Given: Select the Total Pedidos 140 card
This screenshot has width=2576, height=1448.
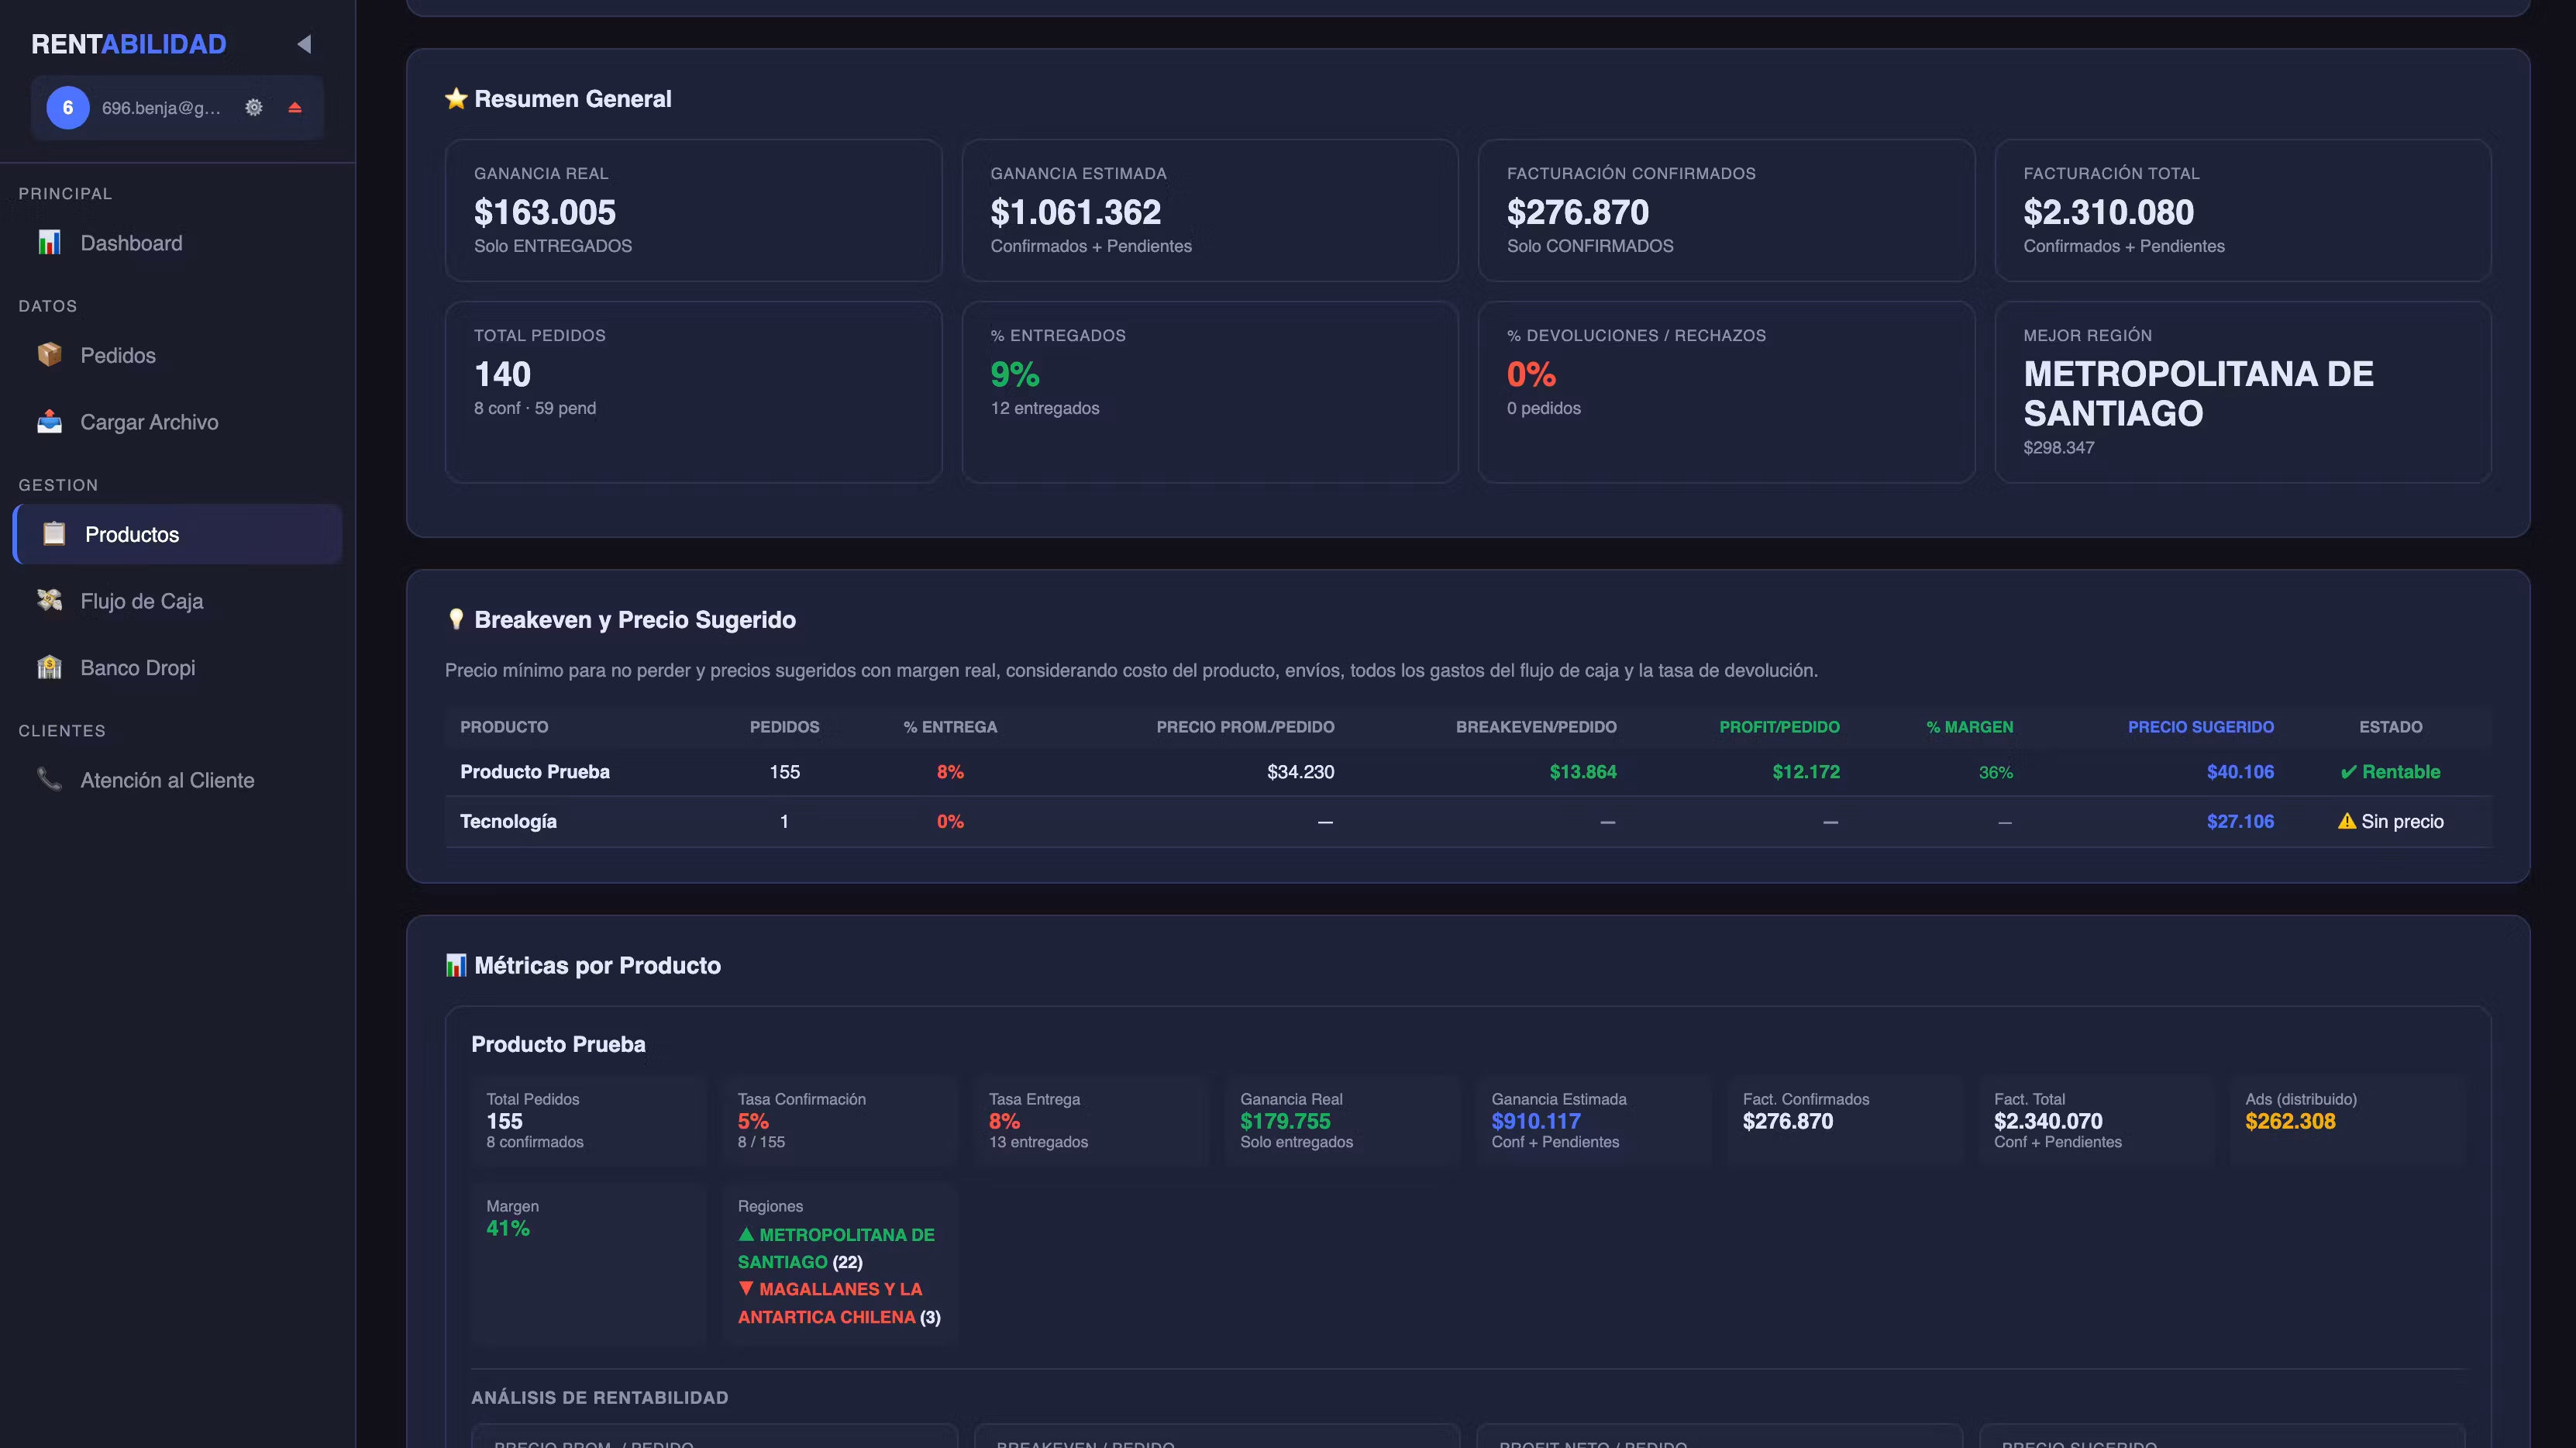Looking at the screenshot, I should click(x=693, y=392).
